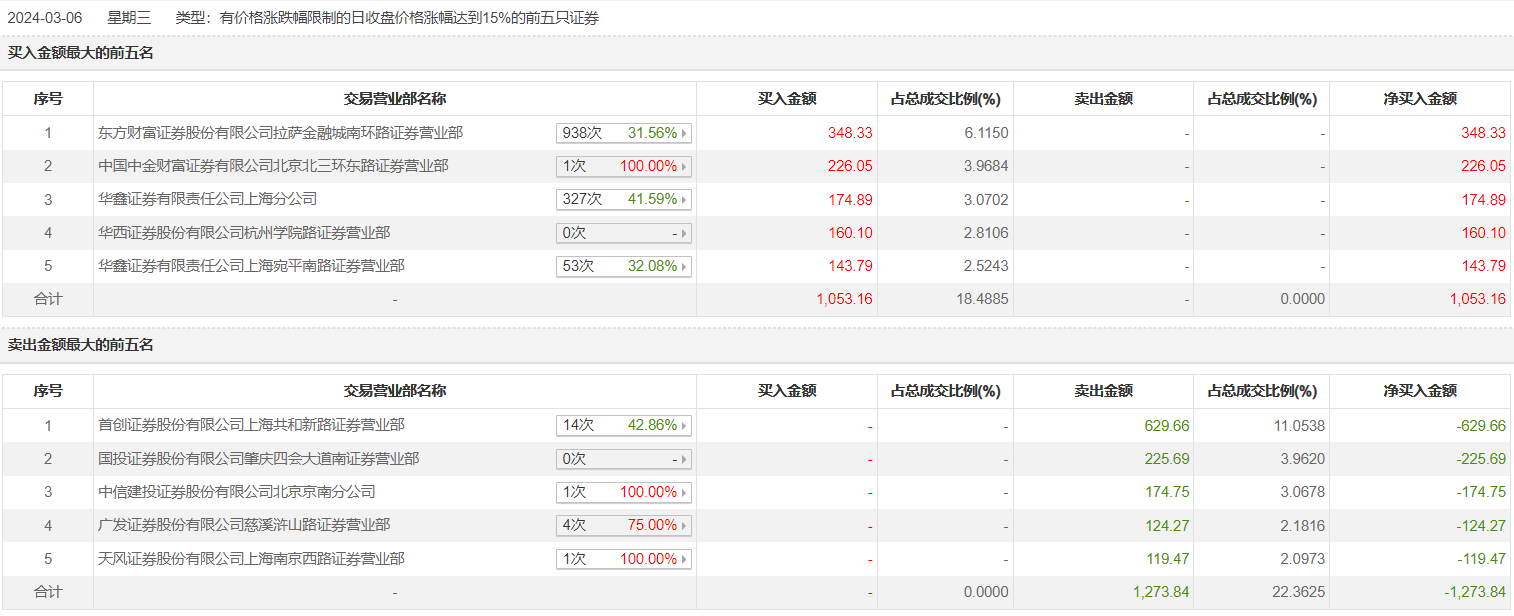The width and height of the screenshot is (1514, 616).
Task: Click 国投证券肇庆四会大道南营业部 link
Action: [258, 459]
